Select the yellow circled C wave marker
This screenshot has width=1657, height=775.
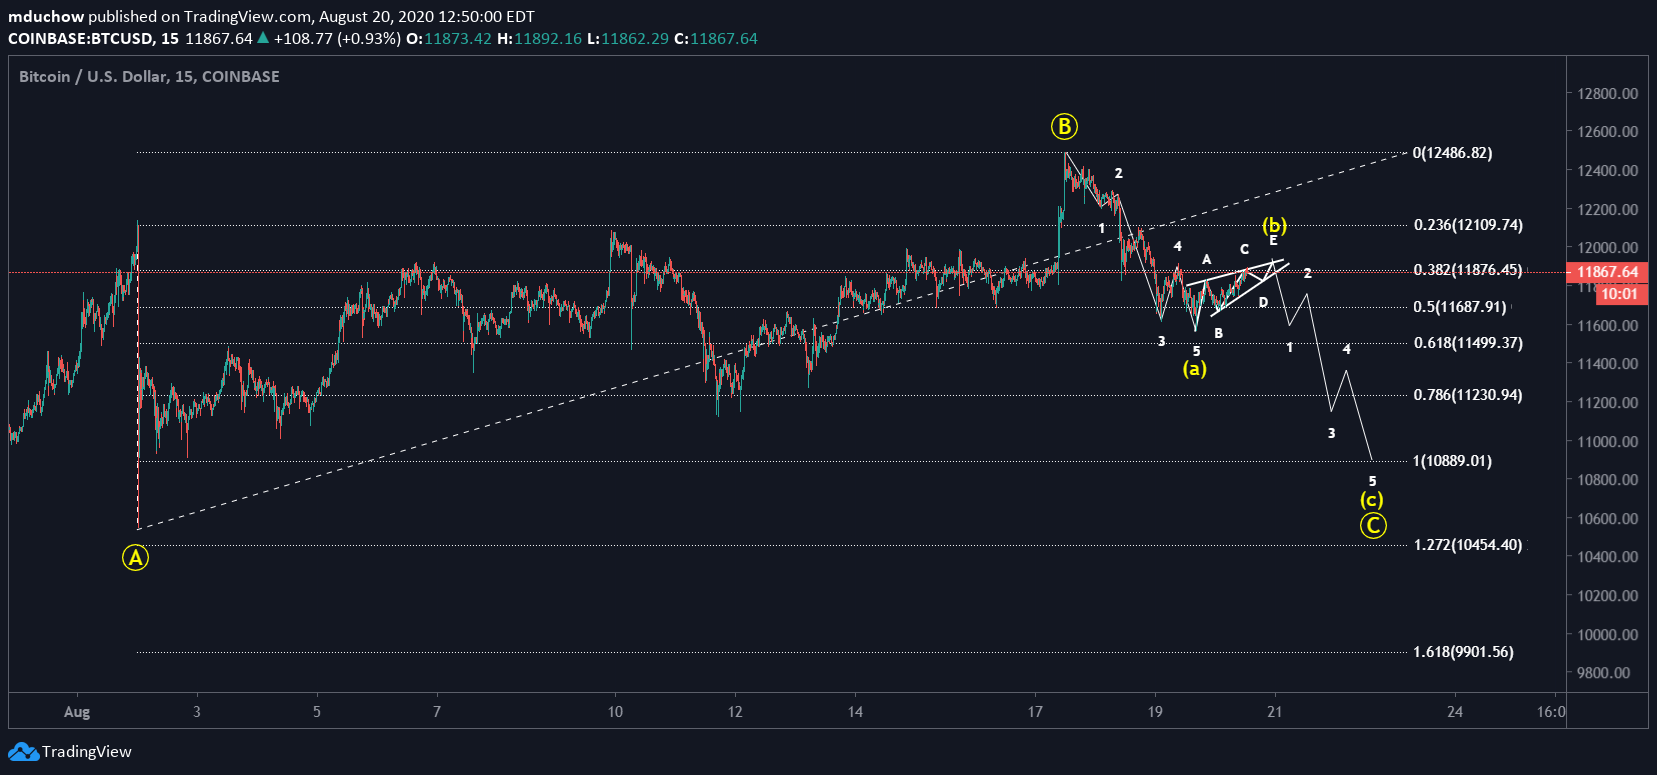1373,525
